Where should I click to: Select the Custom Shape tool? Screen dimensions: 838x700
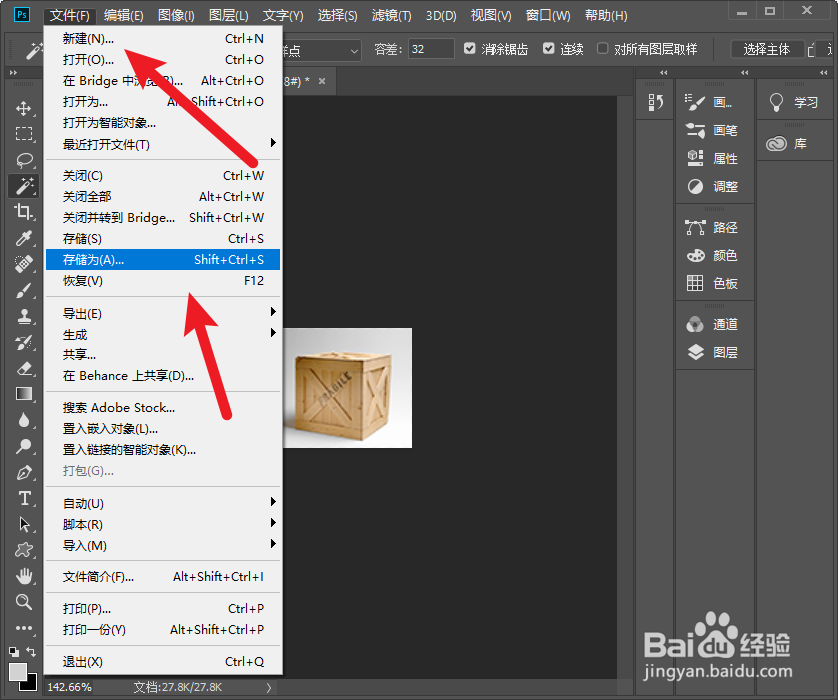24,550
